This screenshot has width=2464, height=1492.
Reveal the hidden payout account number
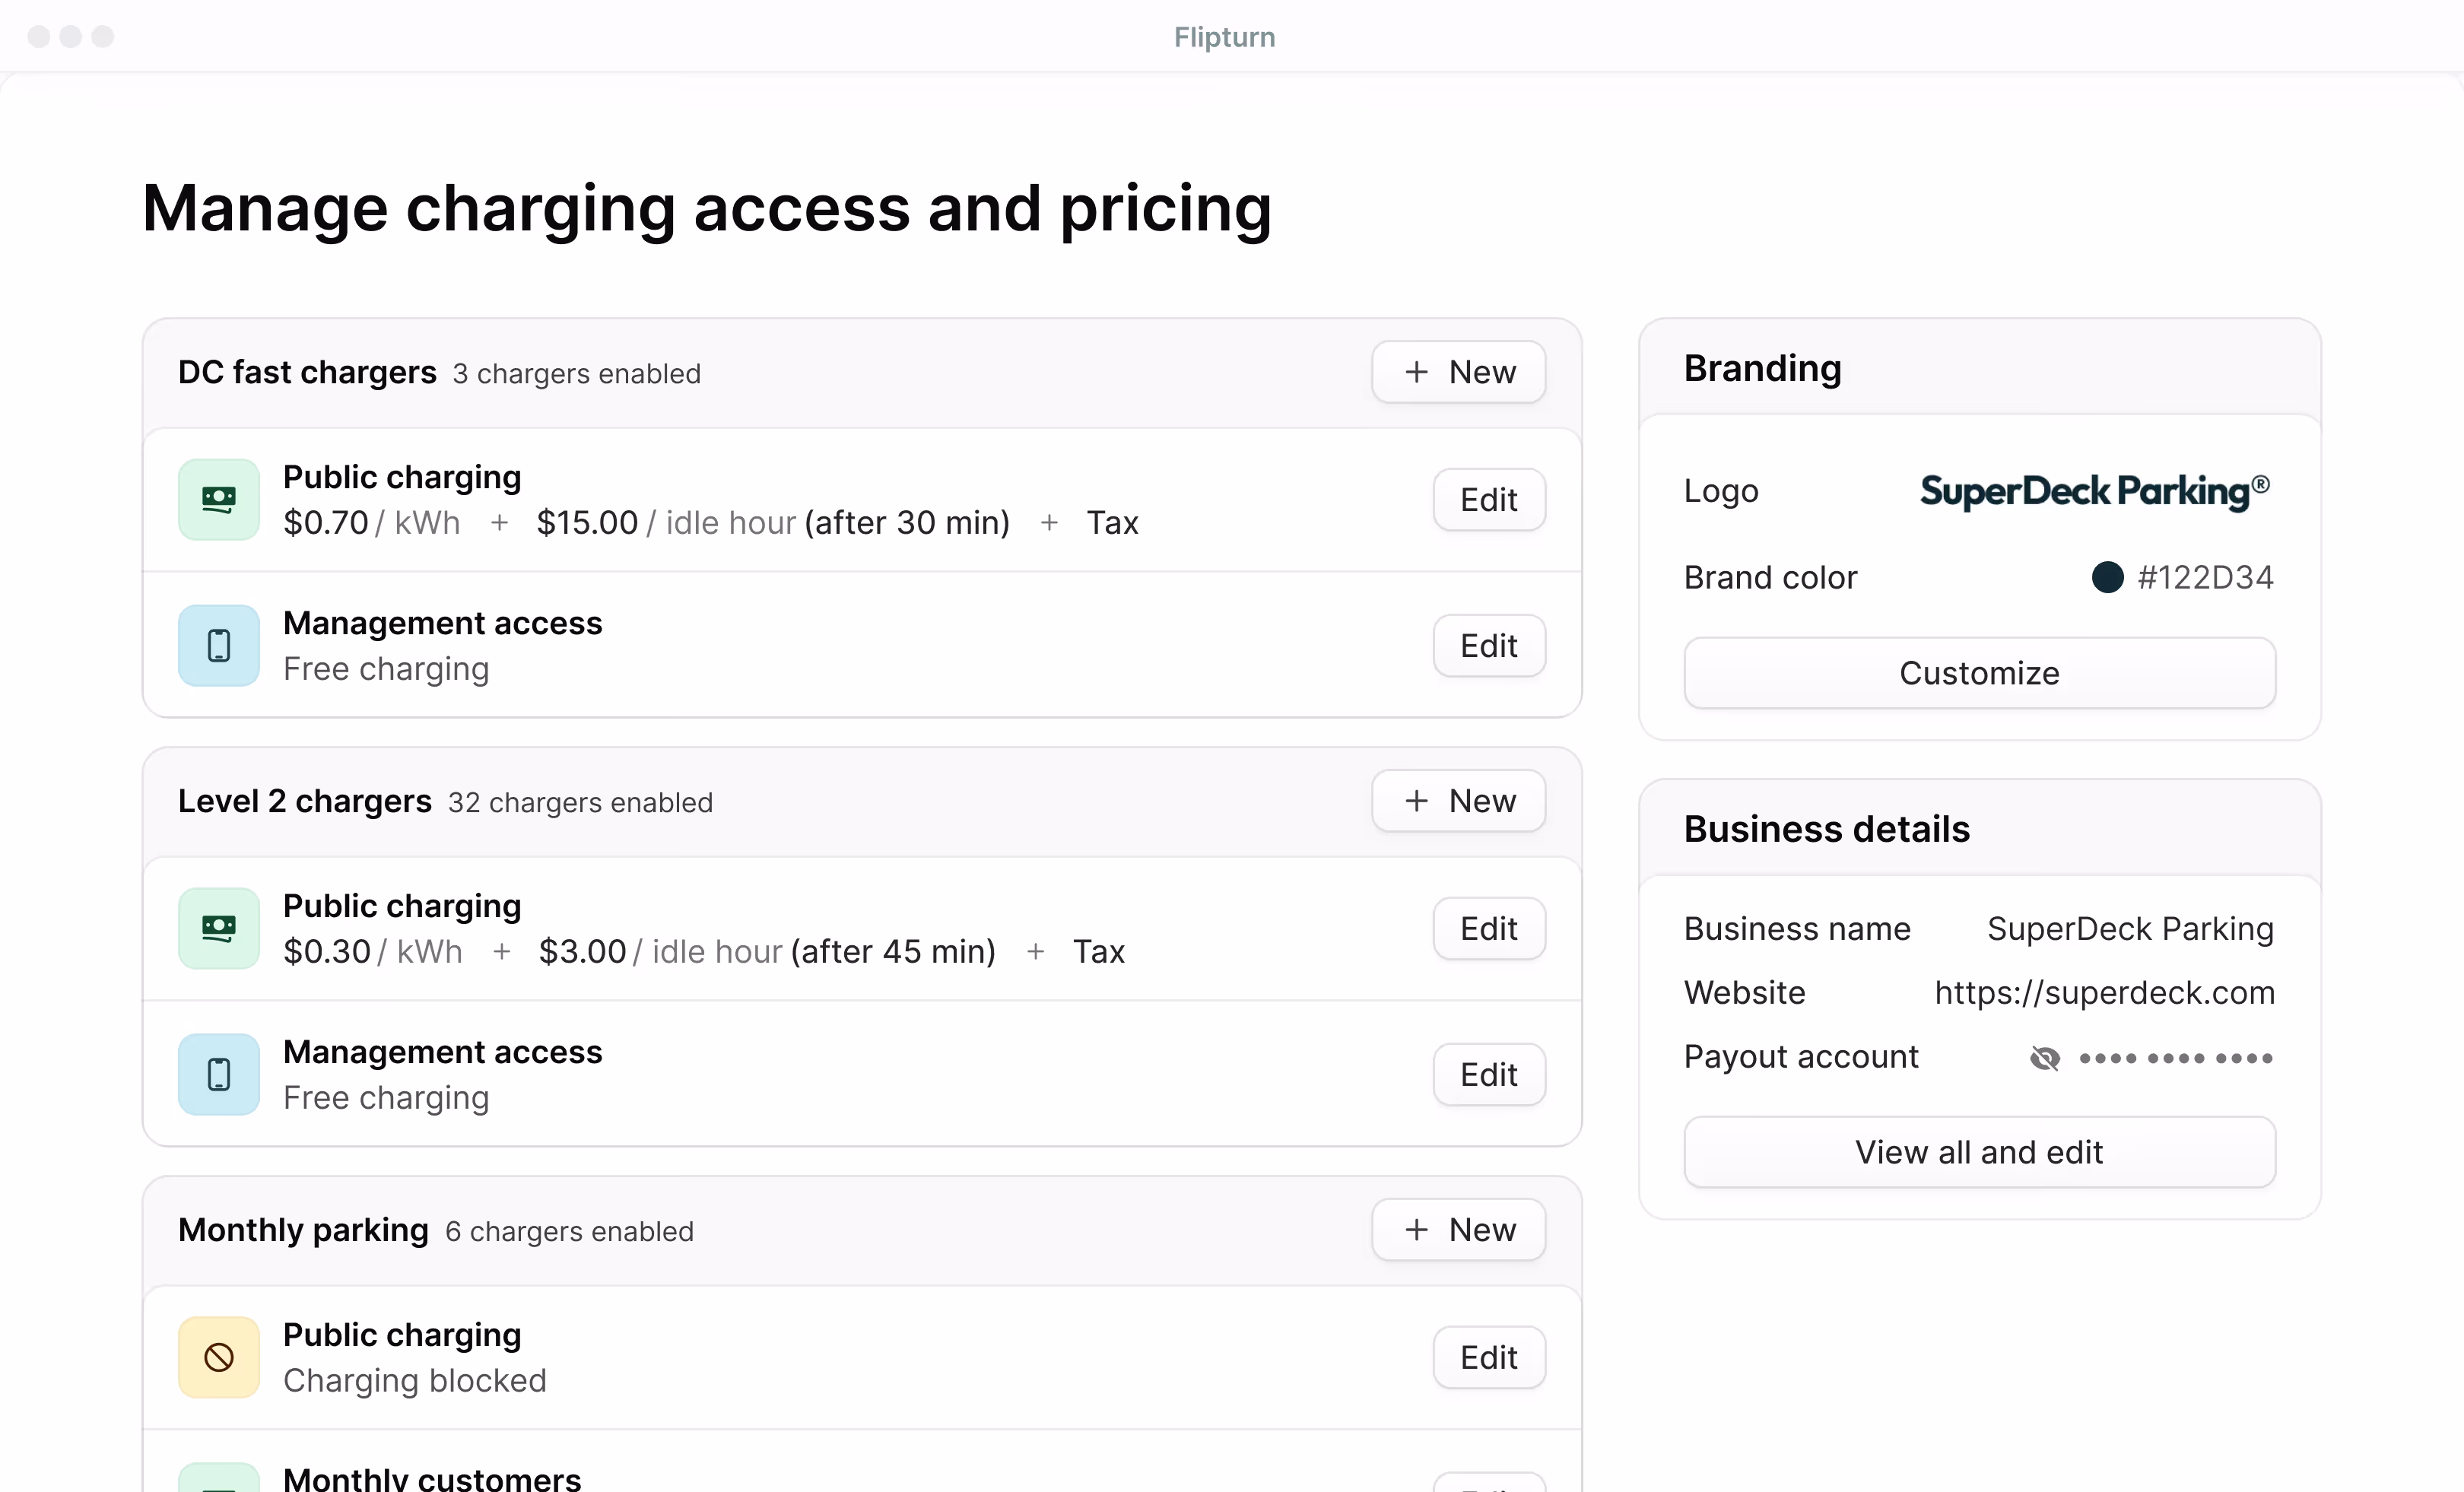point(2046,1058)
